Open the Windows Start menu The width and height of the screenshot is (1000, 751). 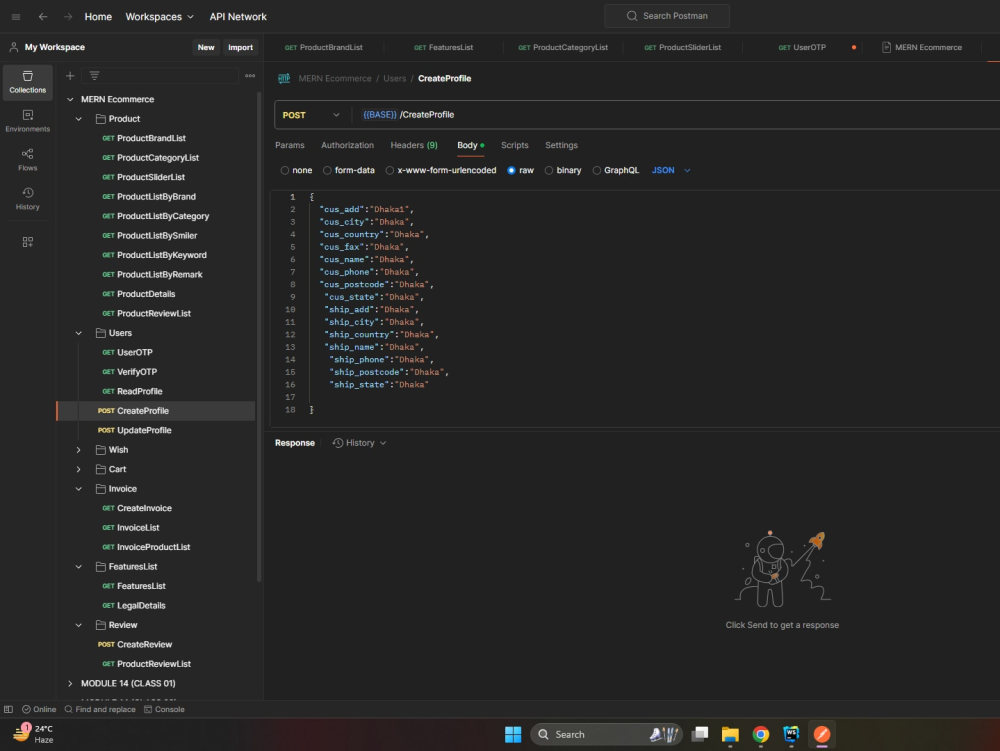[x=513, y=734]
